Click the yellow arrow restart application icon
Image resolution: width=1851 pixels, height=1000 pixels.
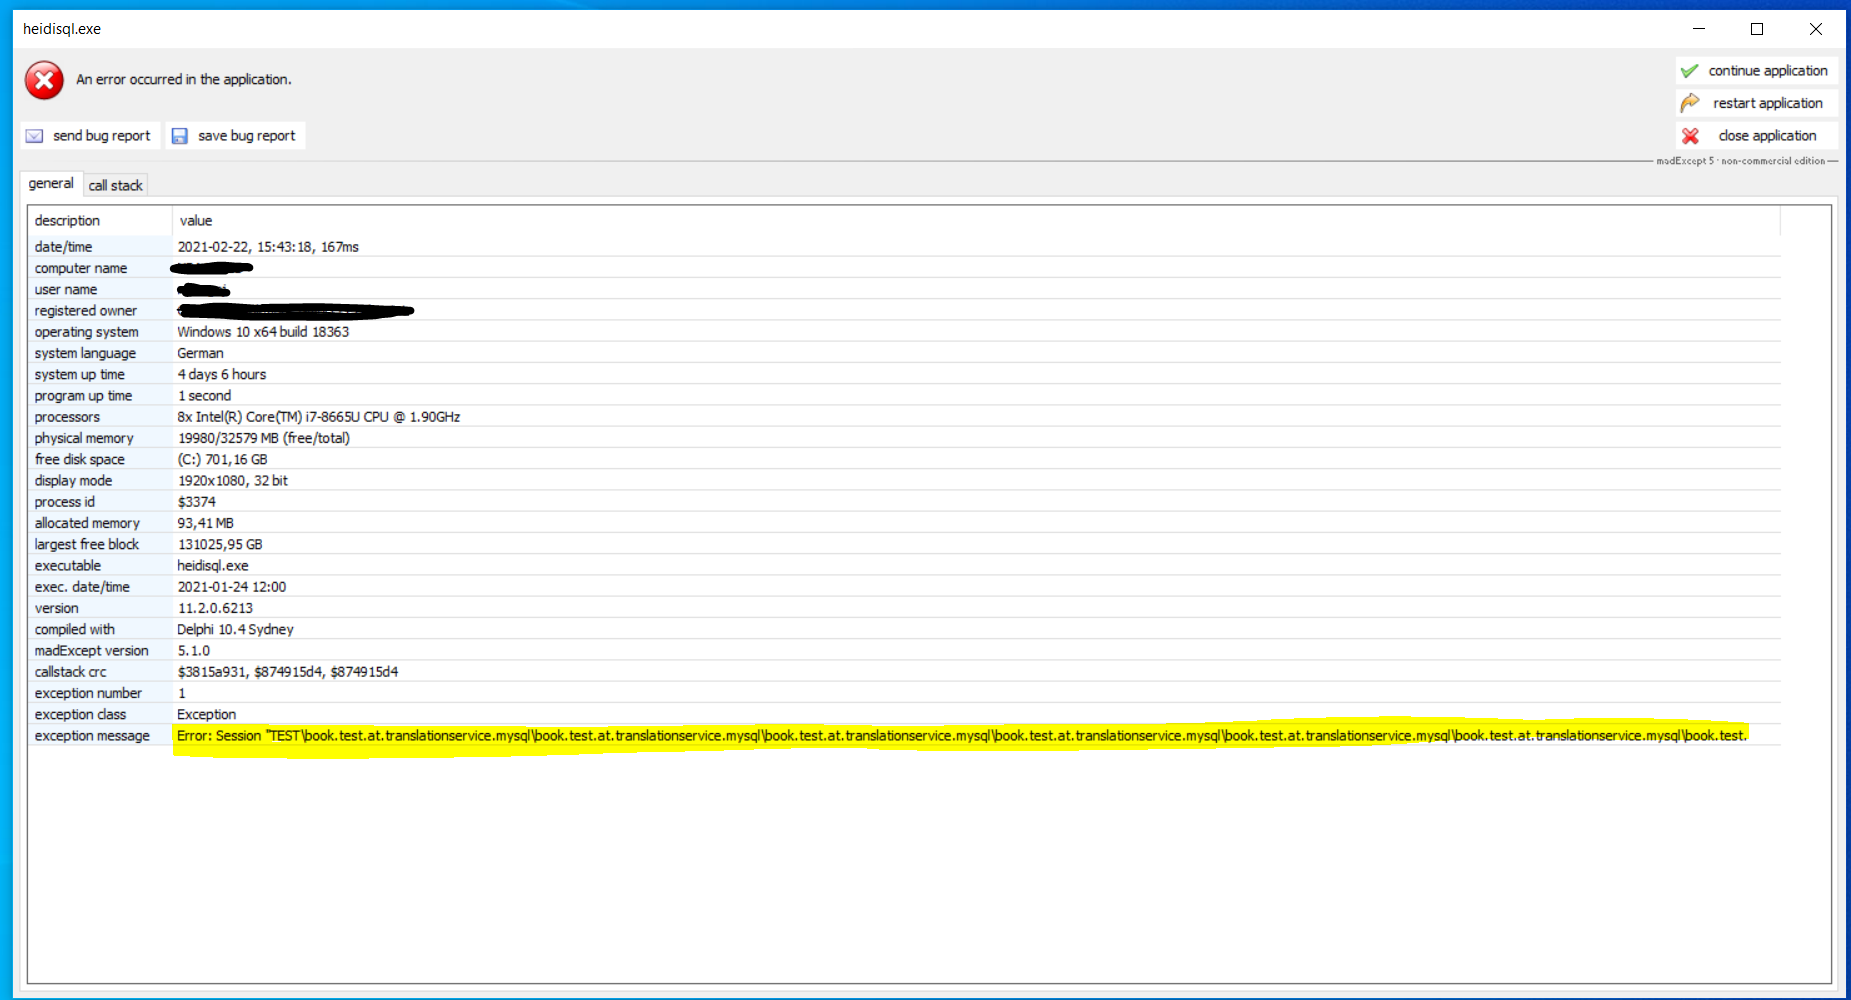1690,103
